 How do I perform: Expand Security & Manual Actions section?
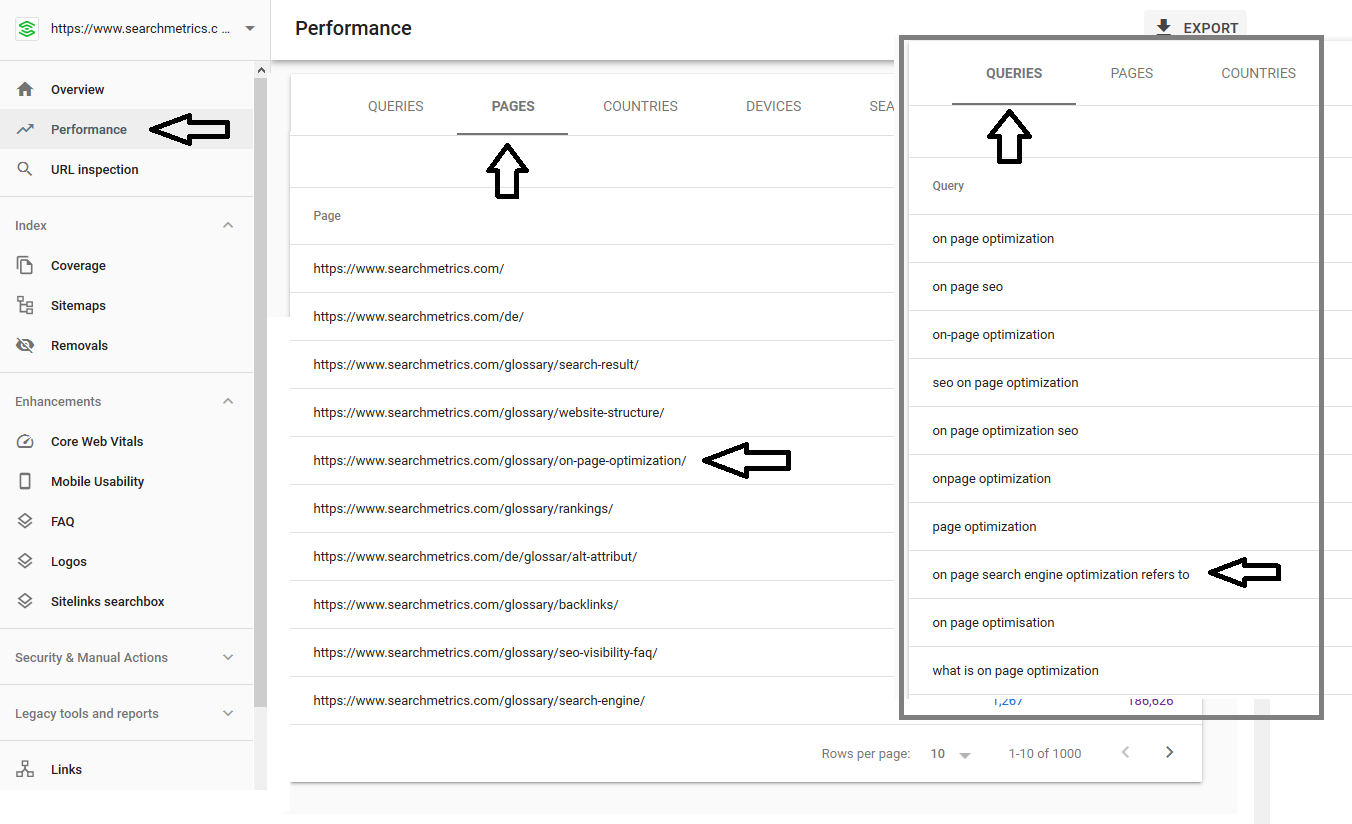(x=228, y=657)
